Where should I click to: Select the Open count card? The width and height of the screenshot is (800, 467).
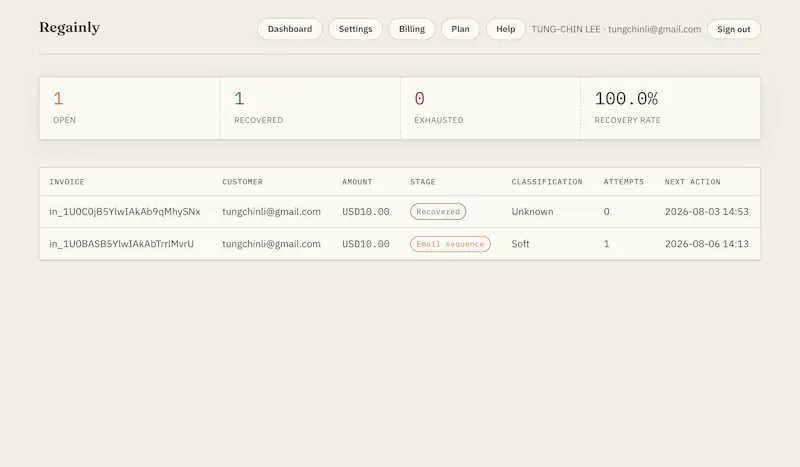130,108
